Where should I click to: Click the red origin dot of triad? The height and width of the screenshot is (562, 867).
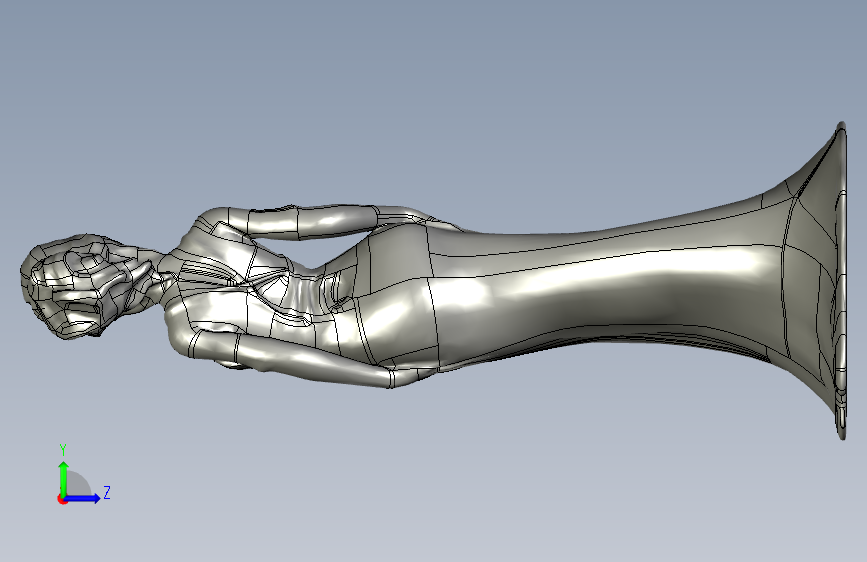[62, 499]
